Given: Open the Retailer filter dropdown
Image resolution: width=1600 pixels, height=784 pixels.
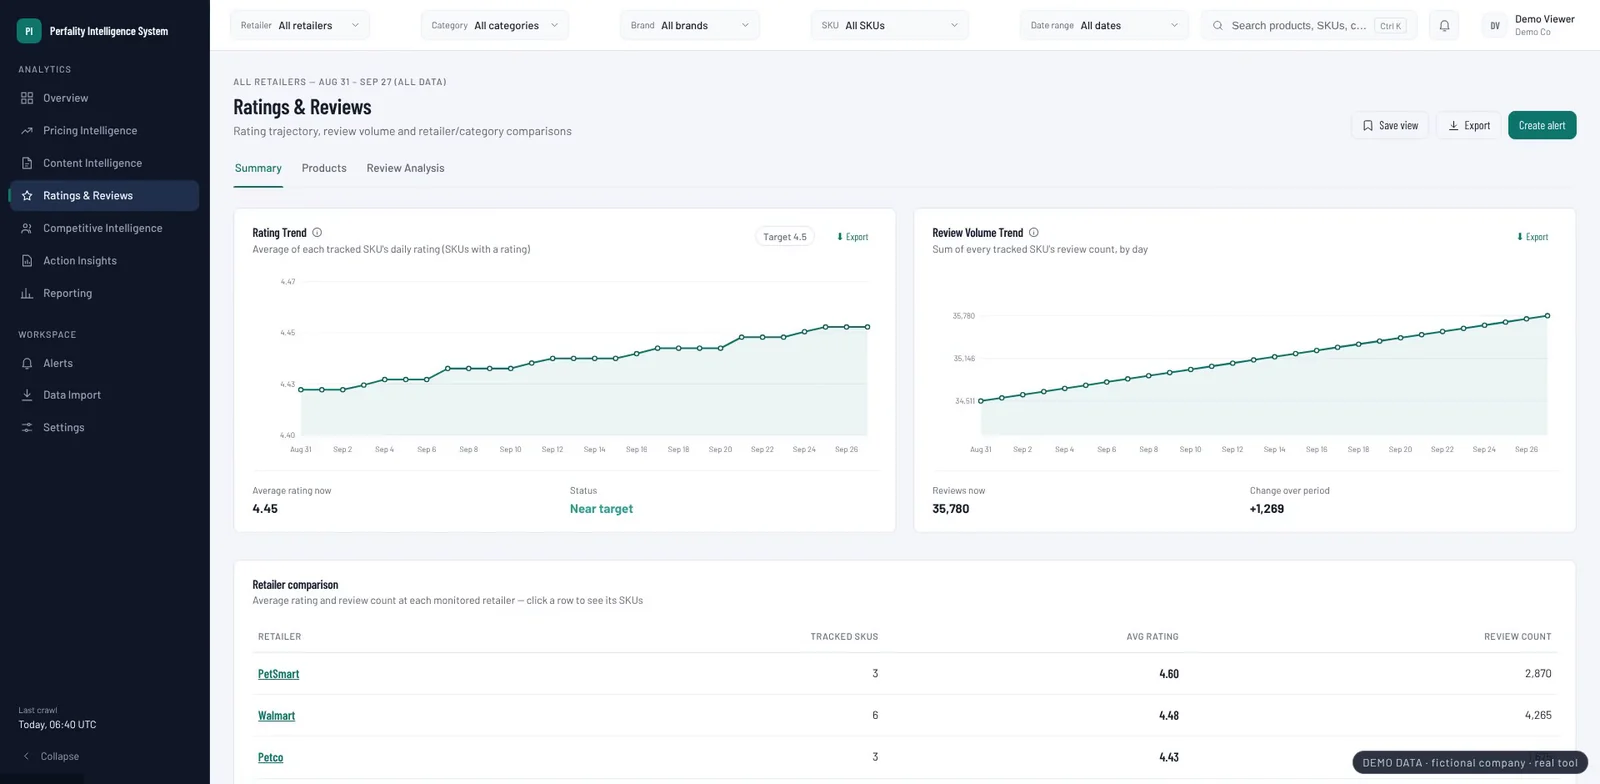Looking at the screenshot, I should (x=300, y=26).
